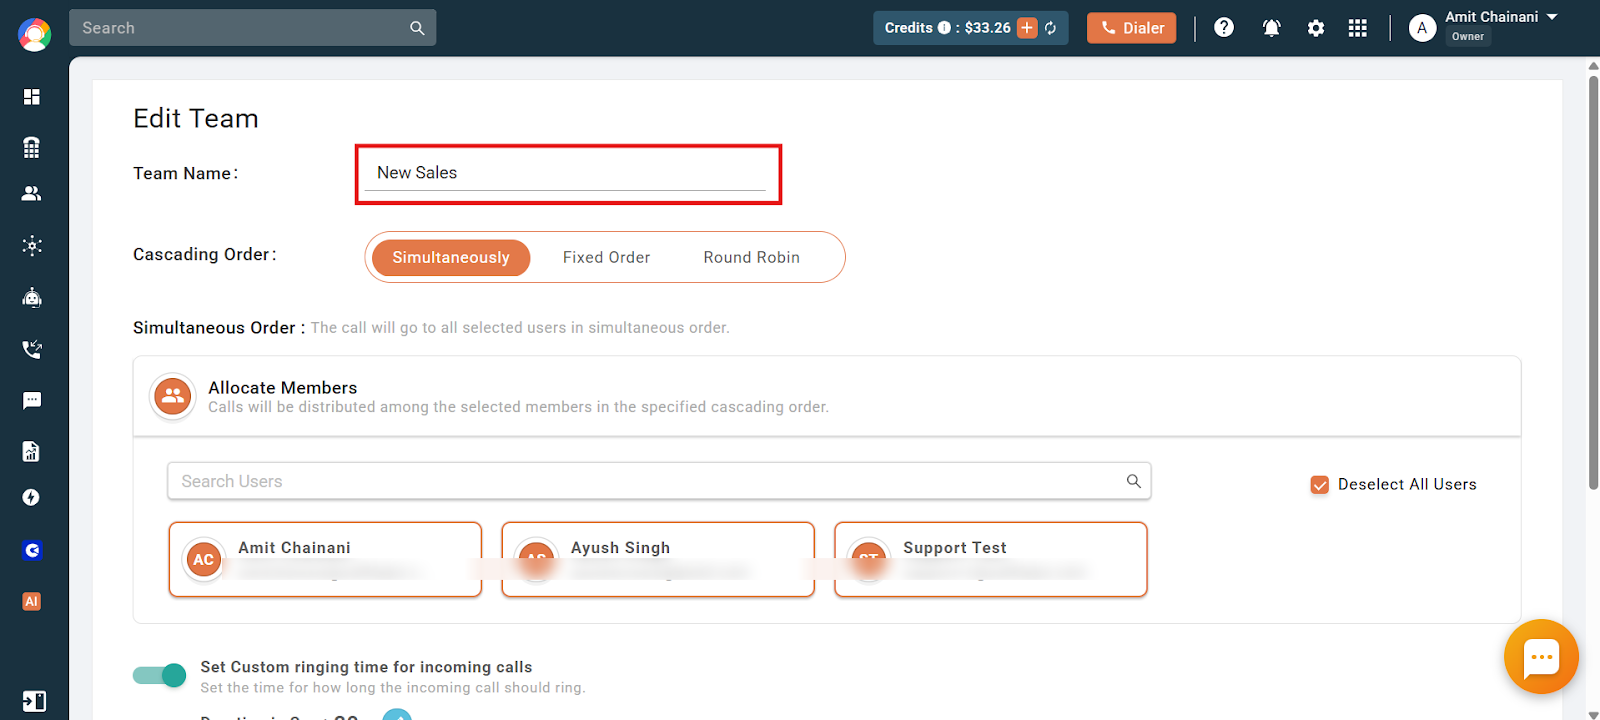Open the bot sidebar icon
This screenshot has width=1600, height=720.
32,297
